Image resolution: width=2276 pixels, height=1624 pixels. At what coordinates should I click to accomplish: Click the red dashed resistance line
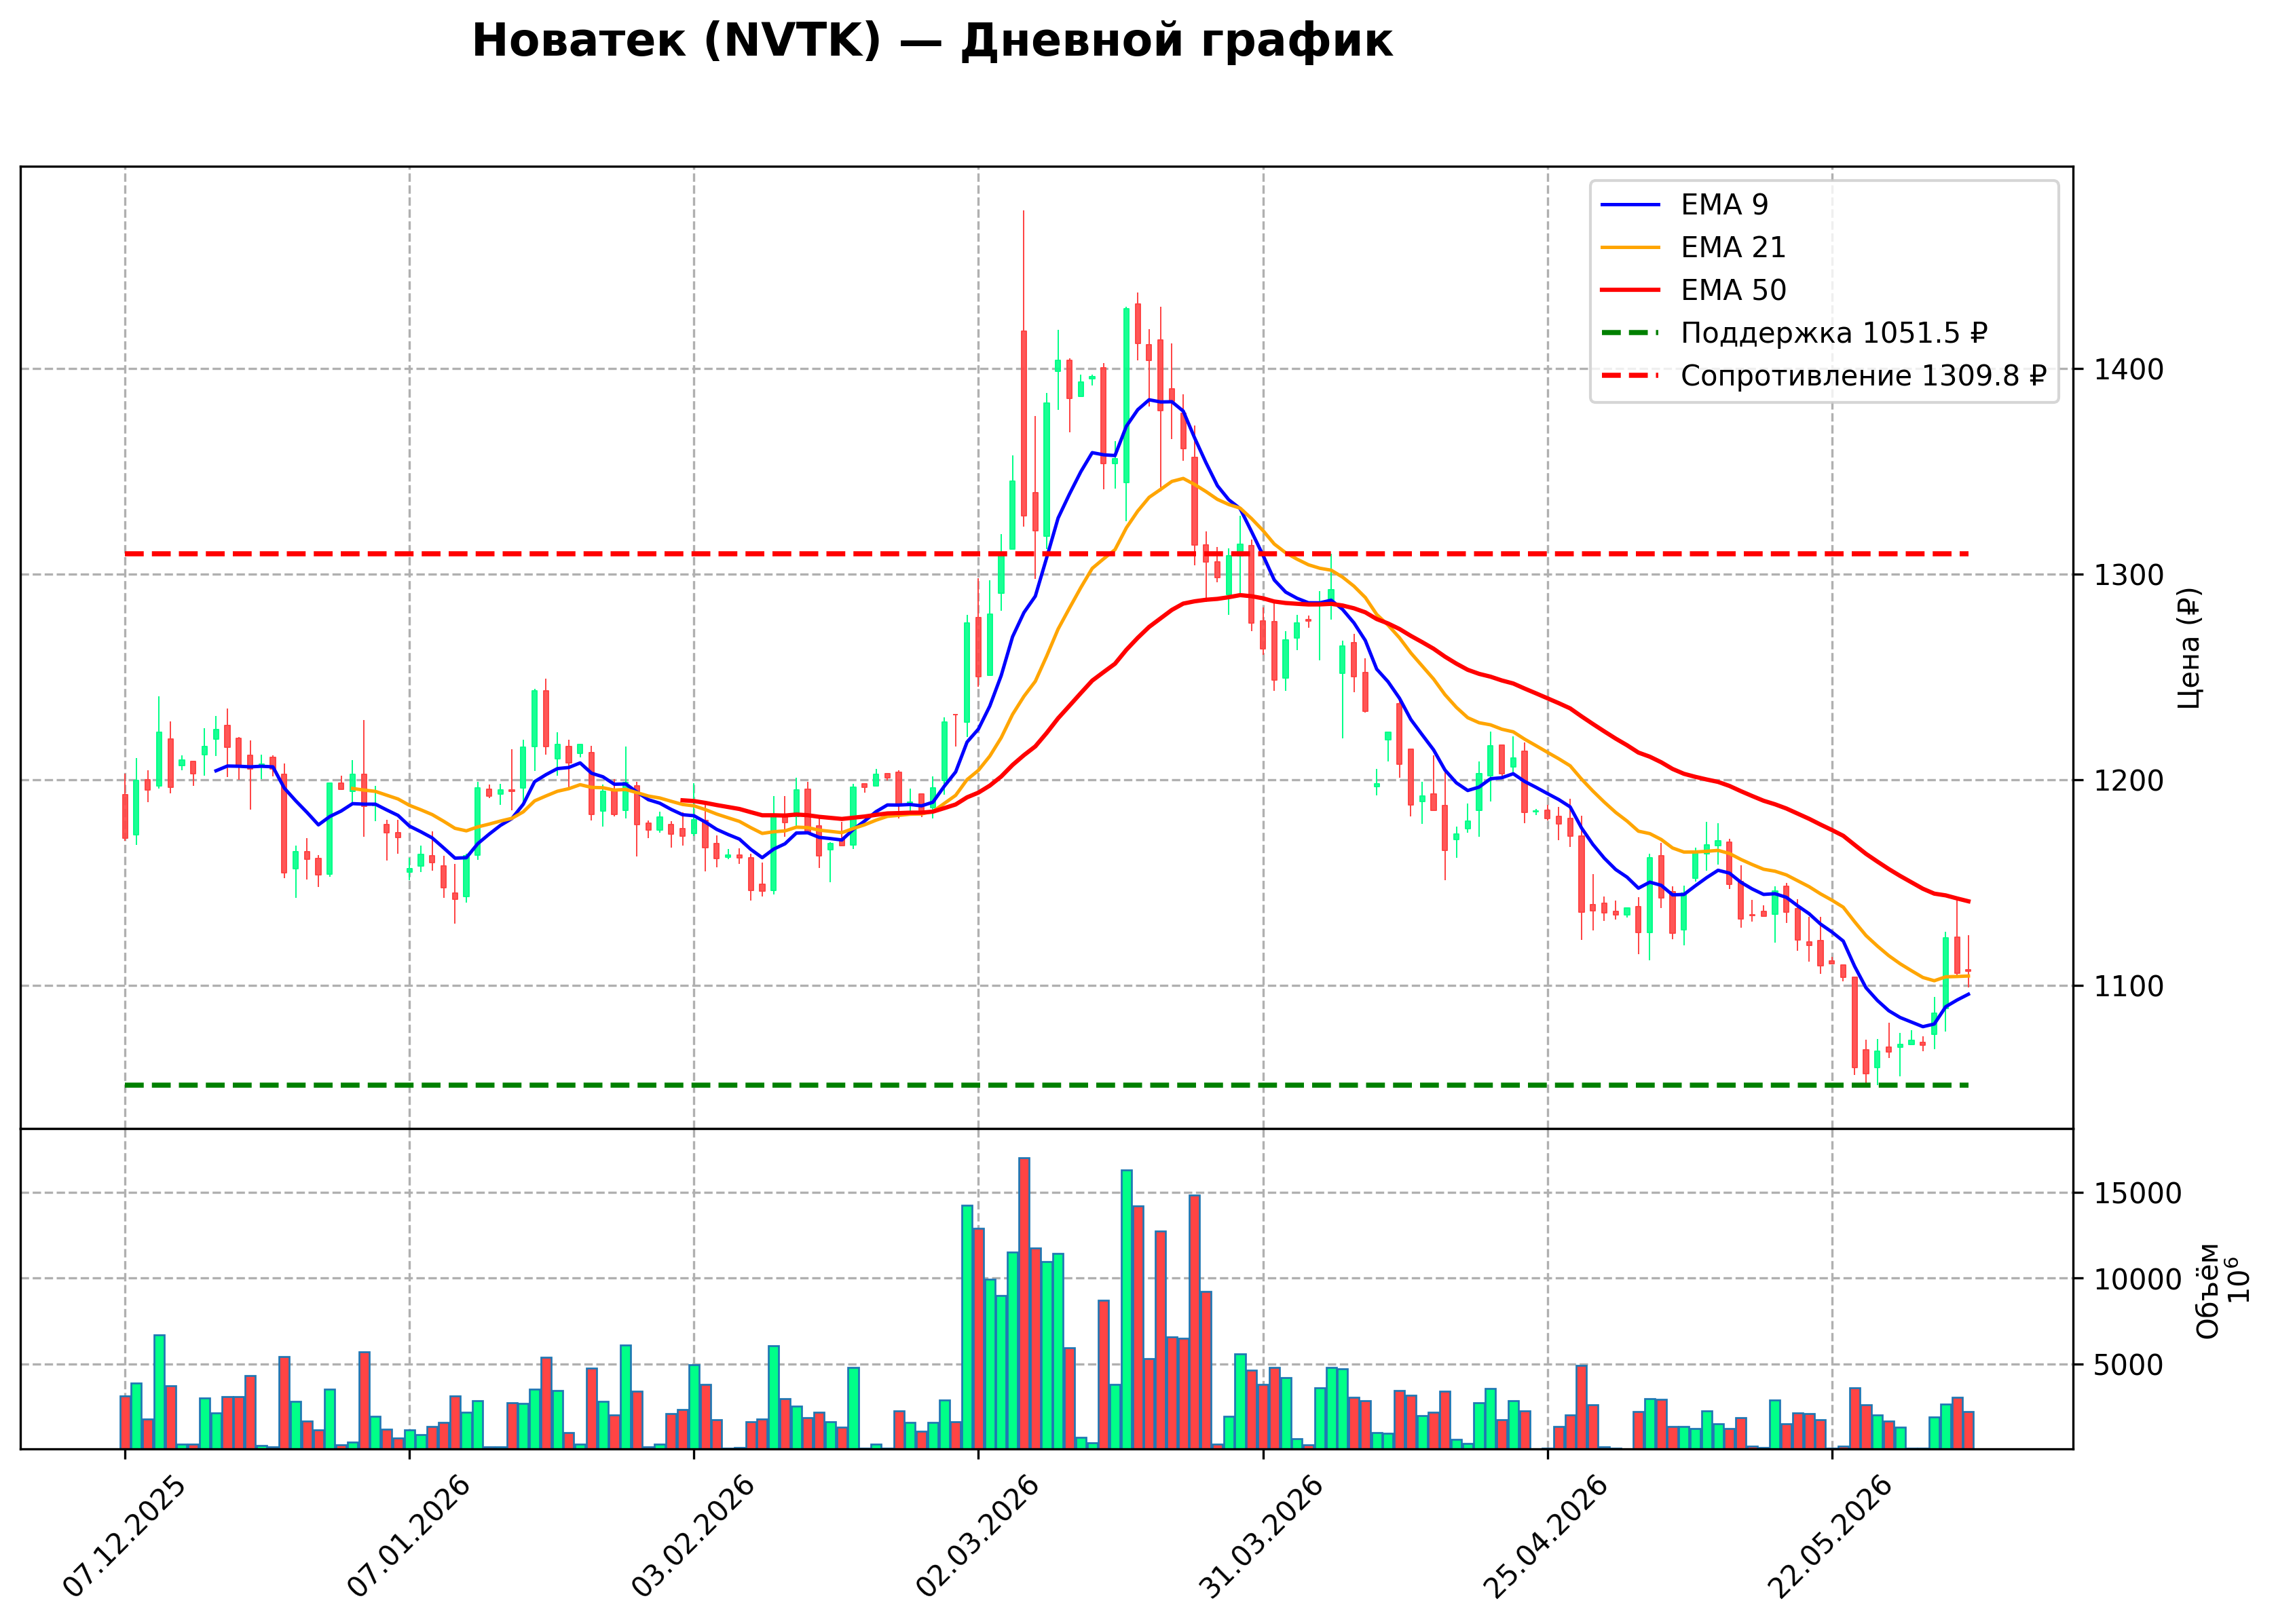click(1046, 553)
